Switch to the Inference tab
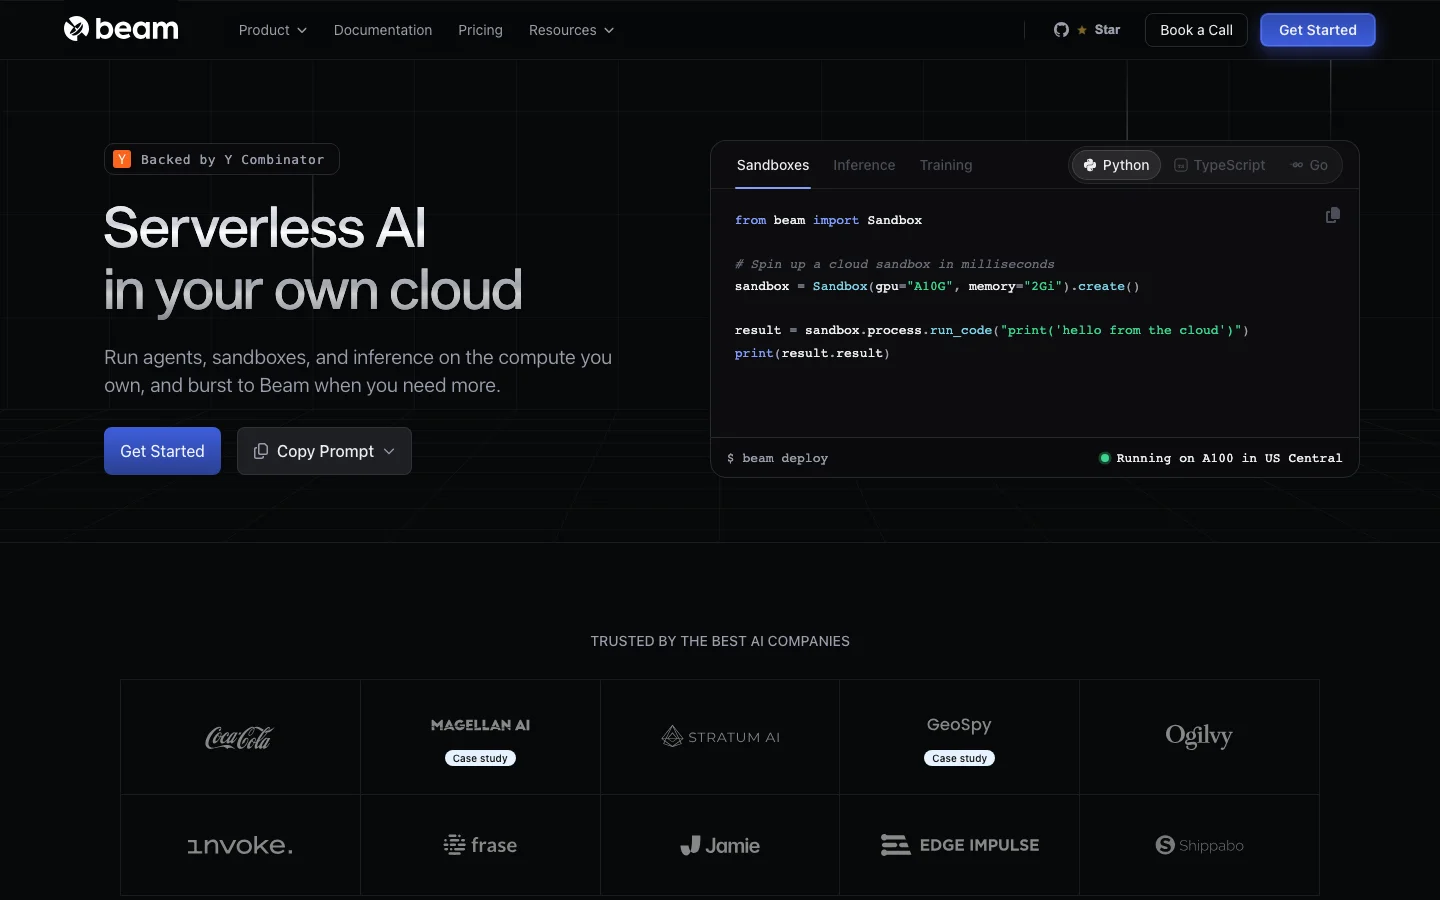 pos(864,165)
